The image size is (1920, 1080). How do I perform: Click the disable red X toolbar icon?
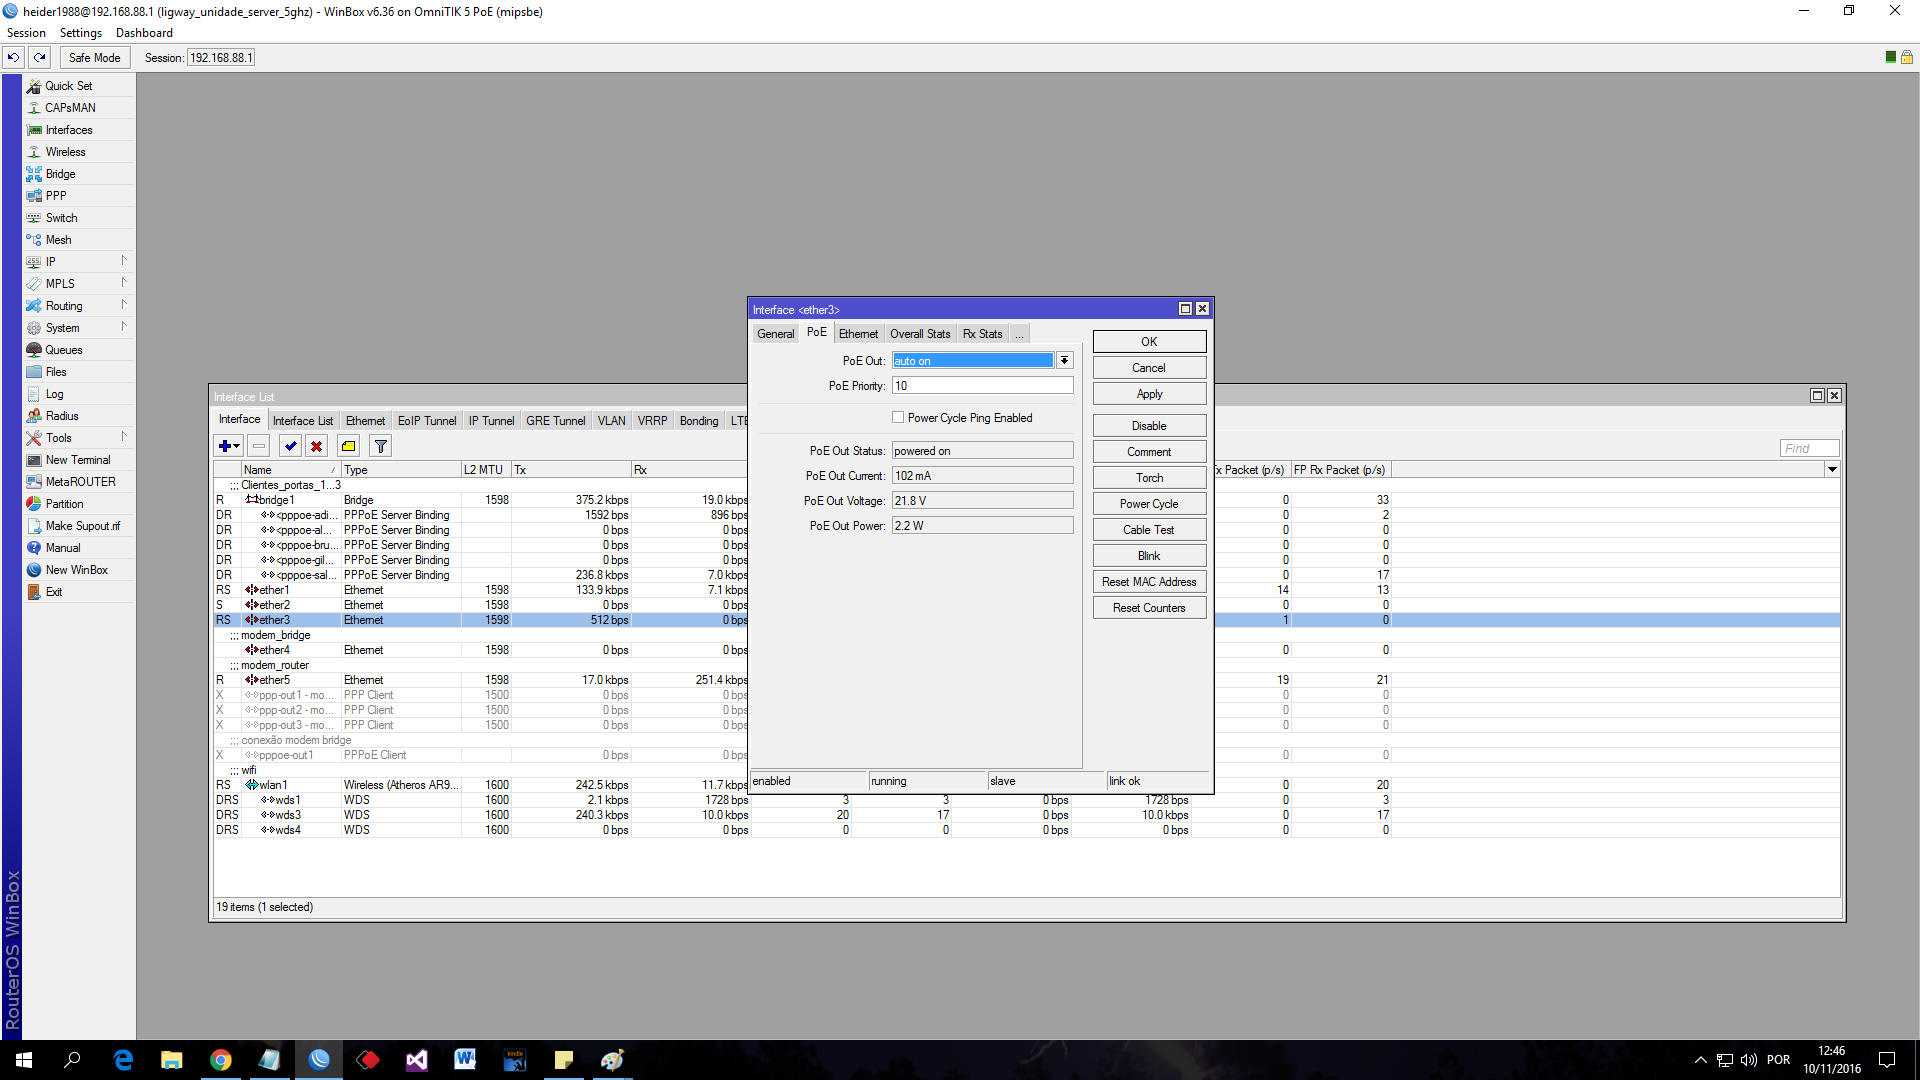(x=316, y=446)
